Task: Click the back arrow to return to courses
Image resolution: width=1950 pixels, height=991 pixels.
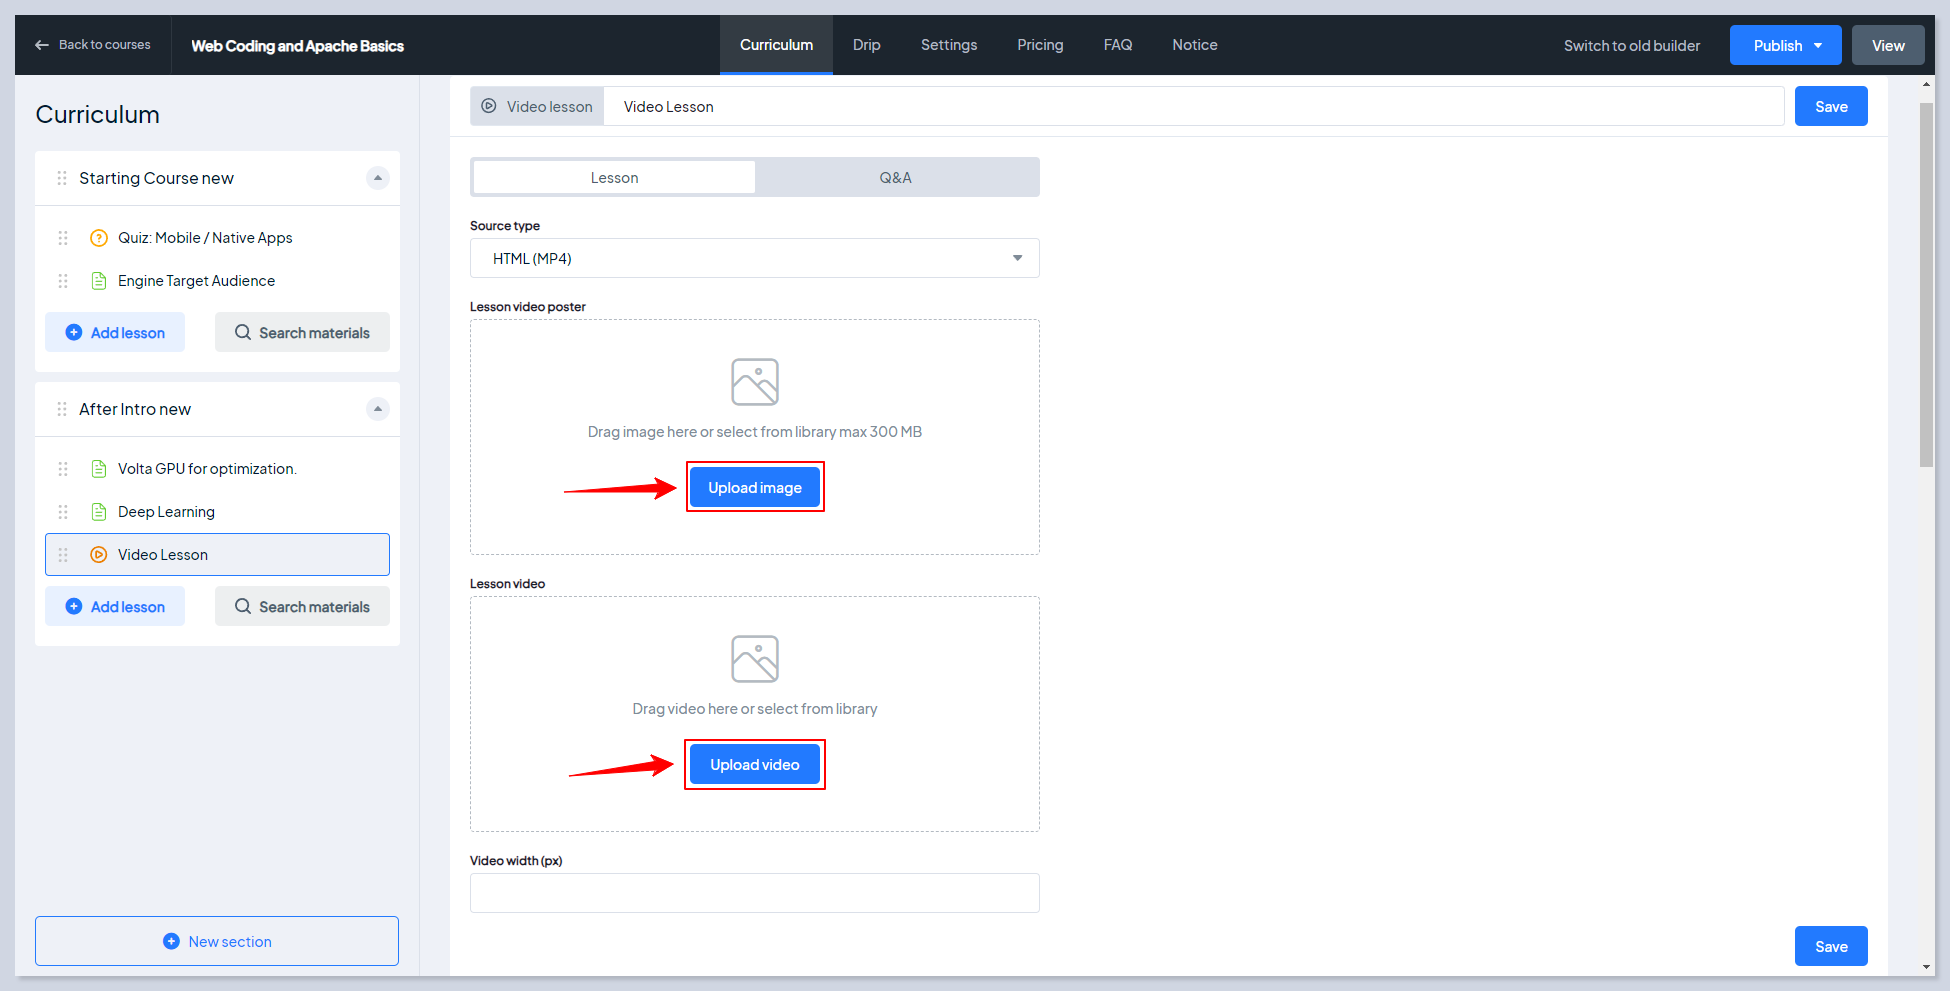Action: pyautogui.click(x=42, y=45)
